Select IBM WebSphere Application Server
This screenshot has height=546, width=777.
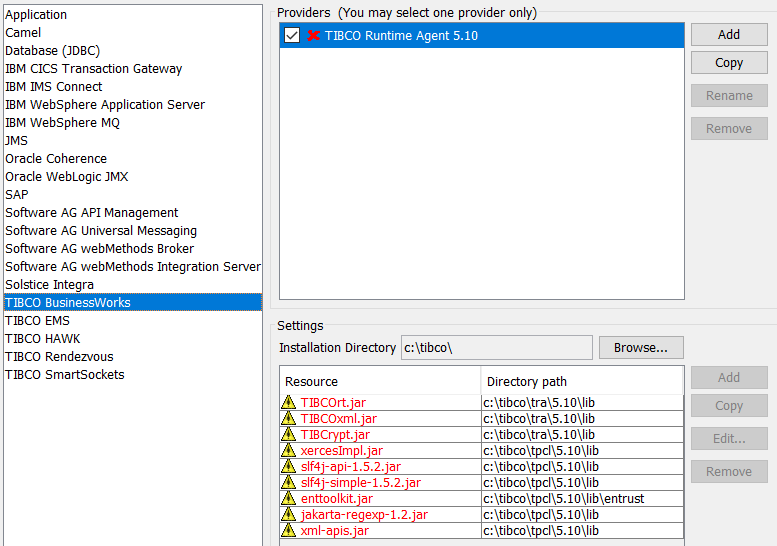pyautogui.click(x=133, y=105)
